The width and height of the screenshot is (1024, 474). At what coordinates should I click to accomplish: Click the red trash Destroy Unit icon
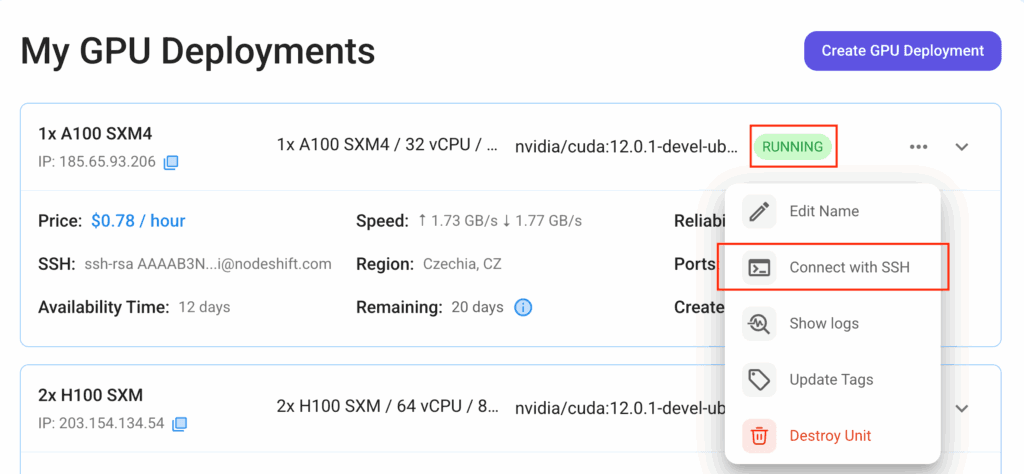click(760, 435)
